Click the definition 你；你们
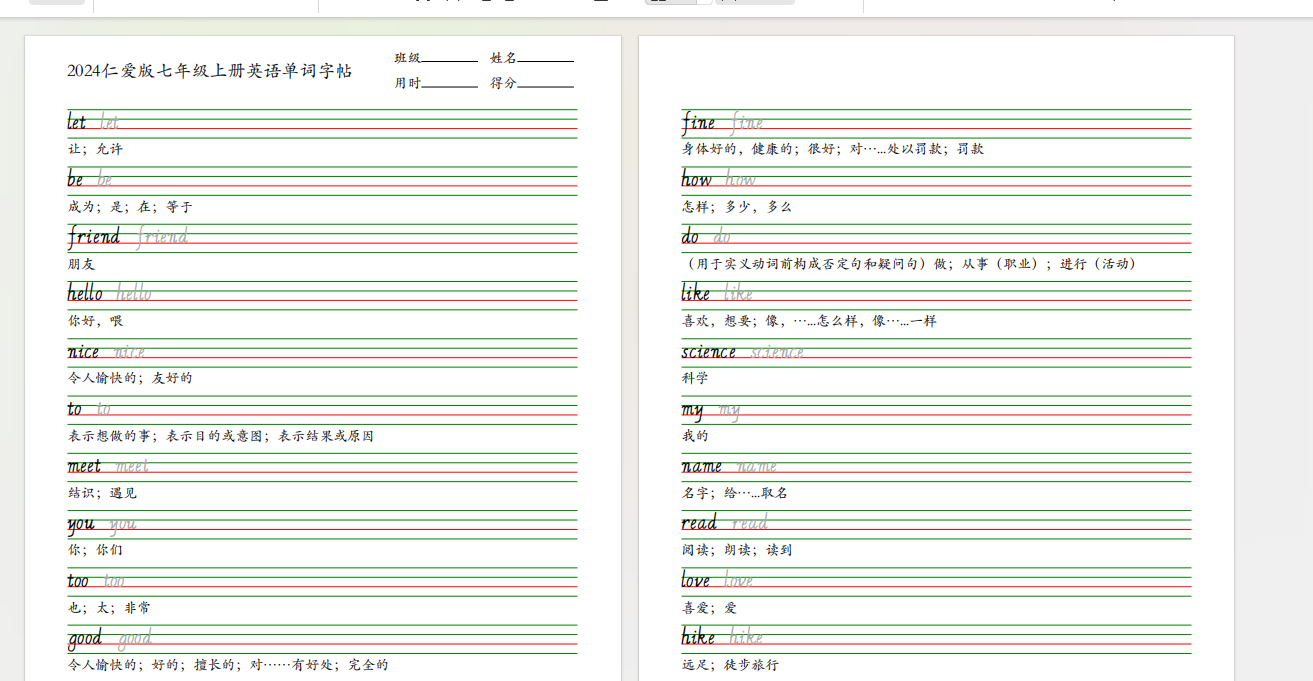 point(95,550)
